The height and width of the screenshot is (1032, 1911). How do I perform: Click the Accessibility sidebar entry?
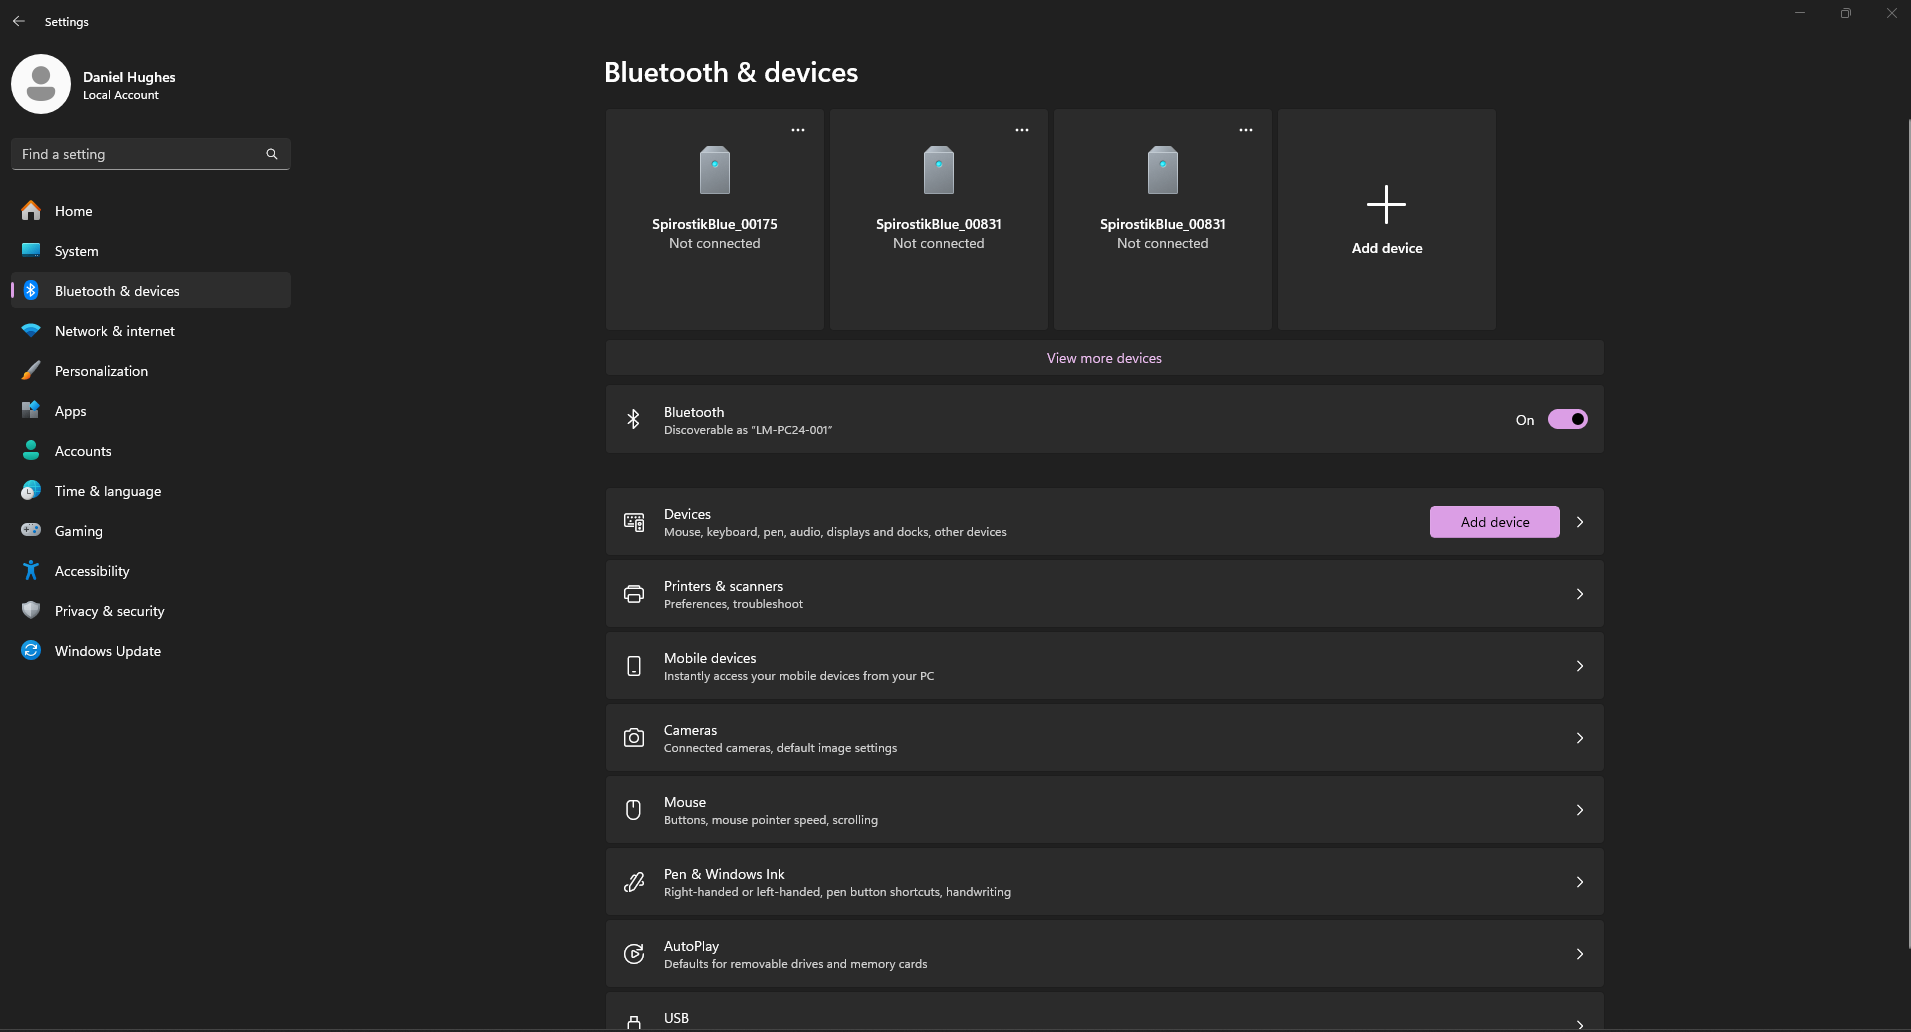151,570
